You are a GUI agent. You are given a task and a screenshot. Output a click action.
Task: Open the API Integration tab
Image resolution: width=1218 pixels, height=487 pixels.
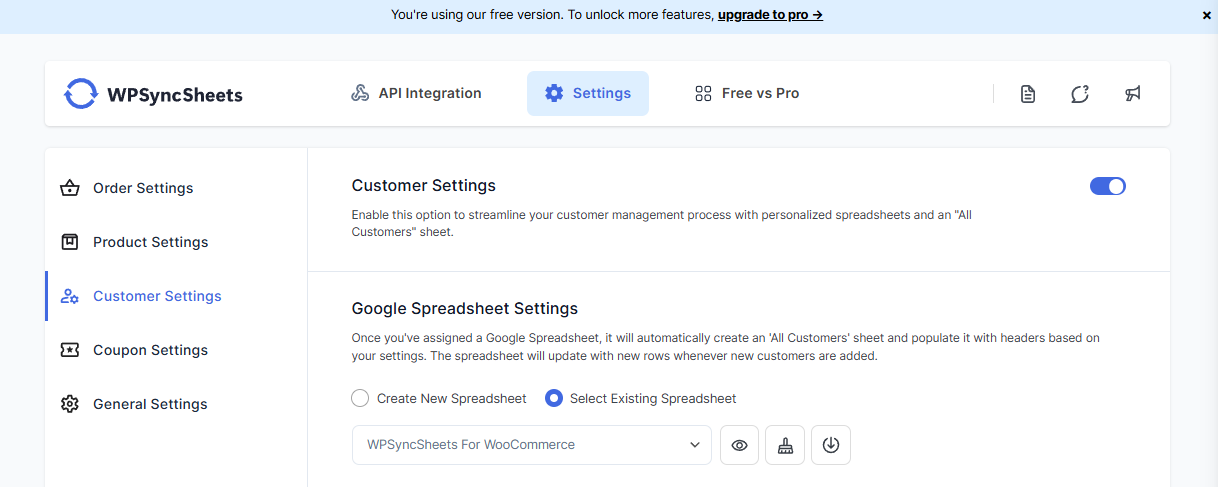coord(416,93)
